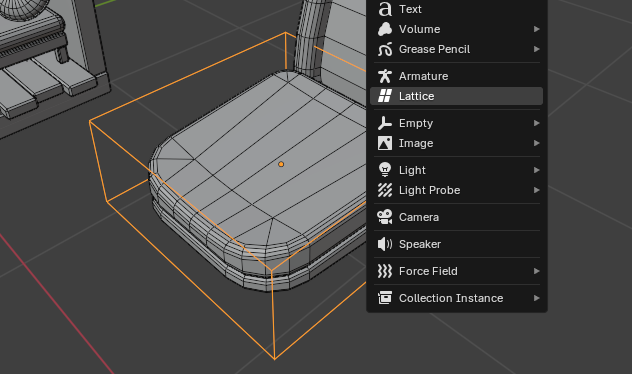Open the Force Field submenu entry
632x374 pixels.
(456, 271)
